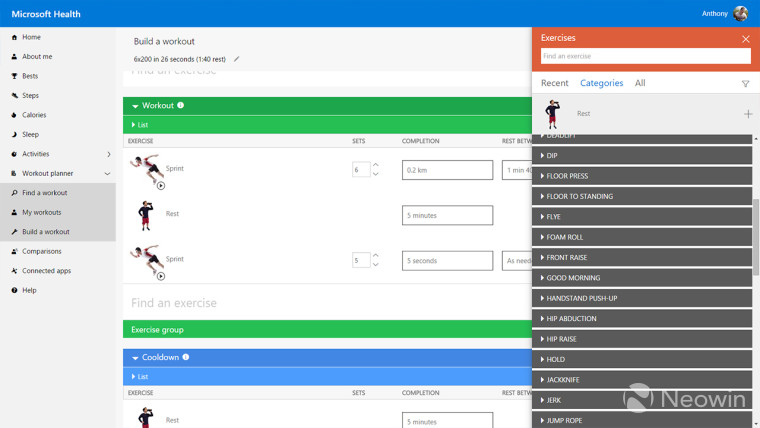The image size is (760, 428).
Task: Expand HIP RAISE category
Action: pos(642,339)
